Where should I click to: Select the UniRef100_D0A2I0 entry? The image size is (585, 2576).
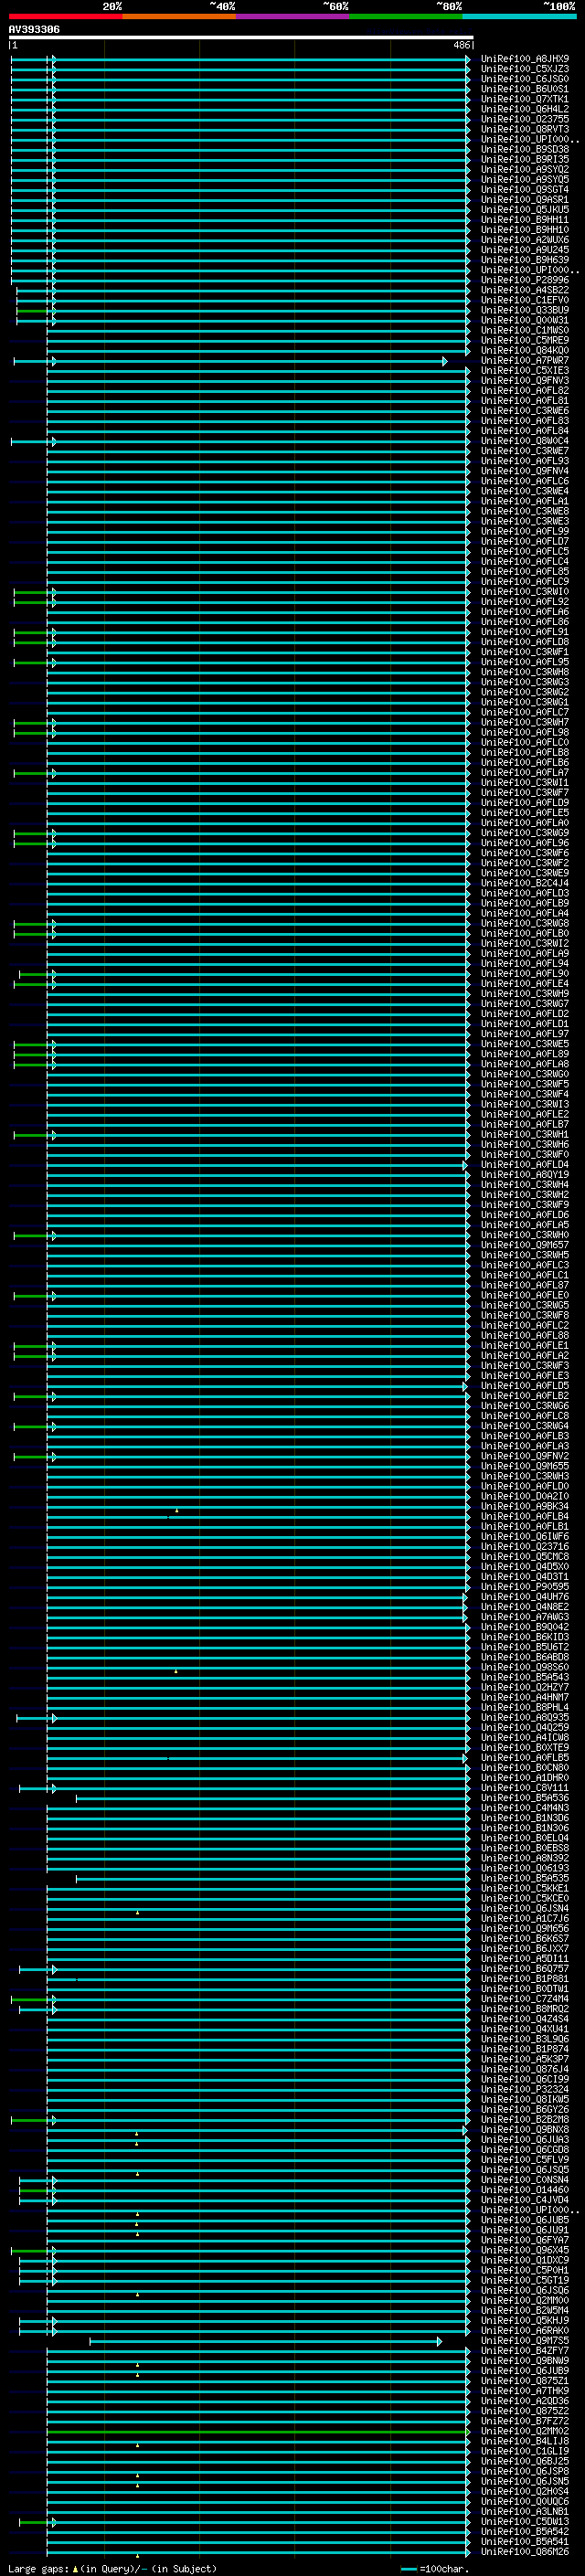(525, 1496)
